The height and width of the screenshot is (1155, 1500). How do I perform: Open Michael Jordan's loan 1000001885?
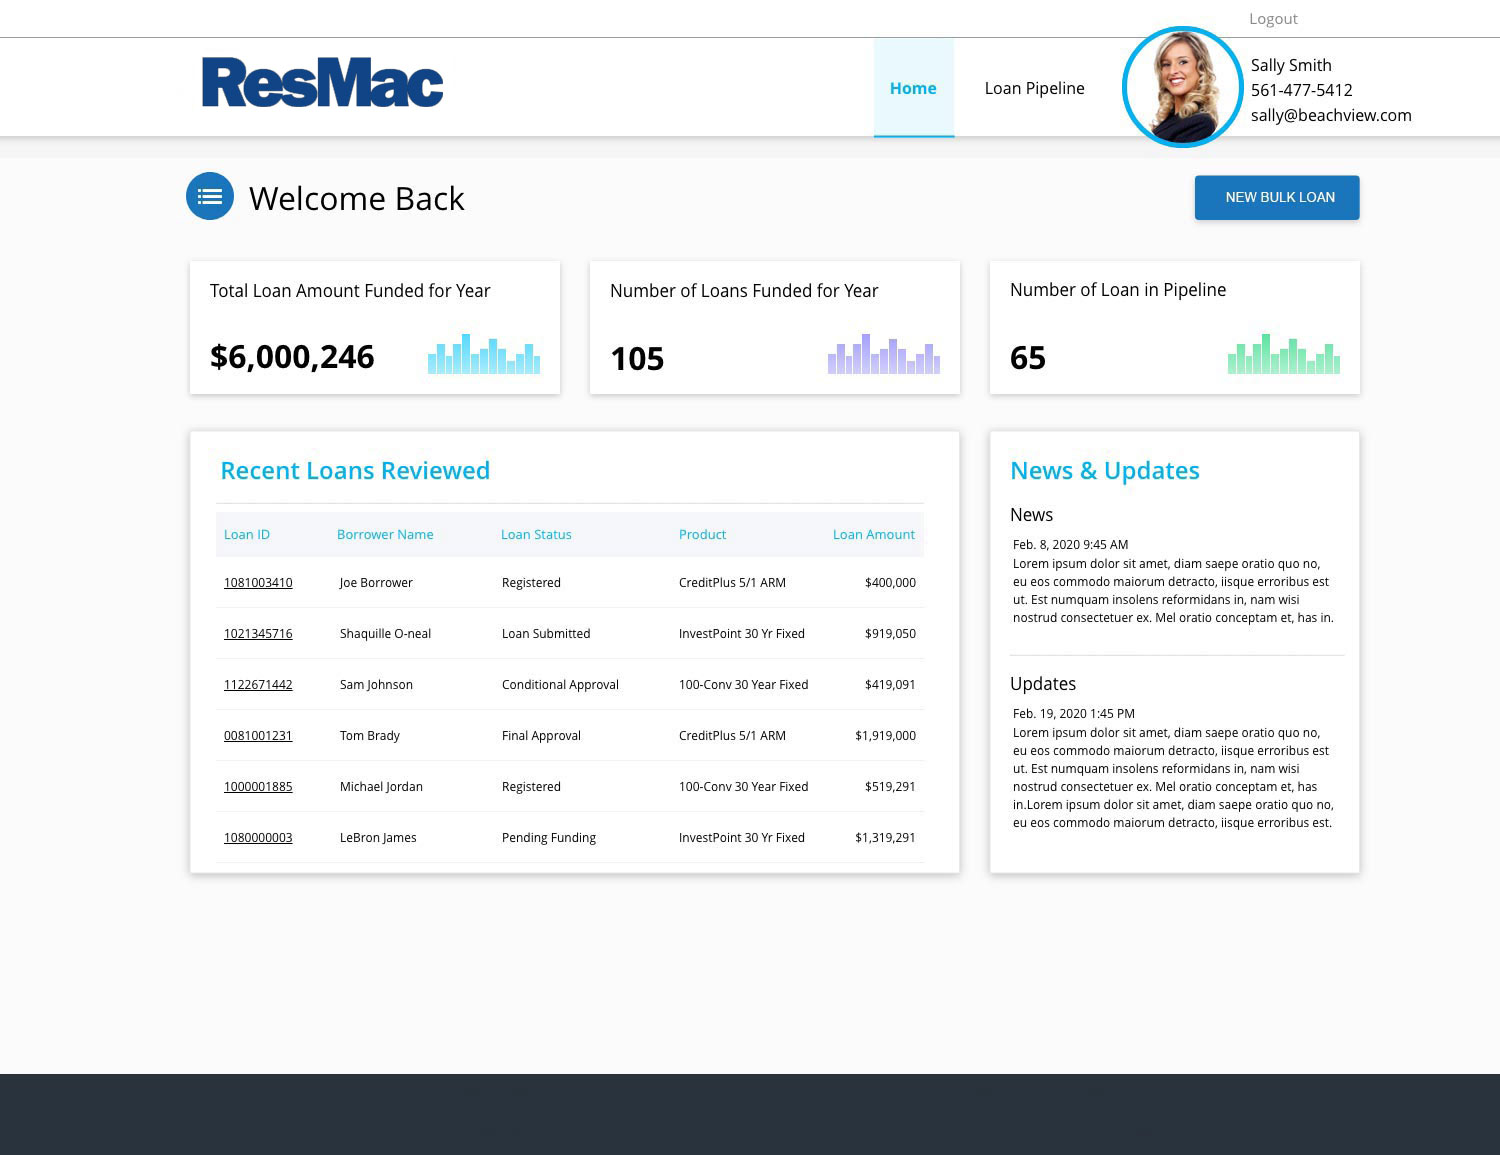258,787
